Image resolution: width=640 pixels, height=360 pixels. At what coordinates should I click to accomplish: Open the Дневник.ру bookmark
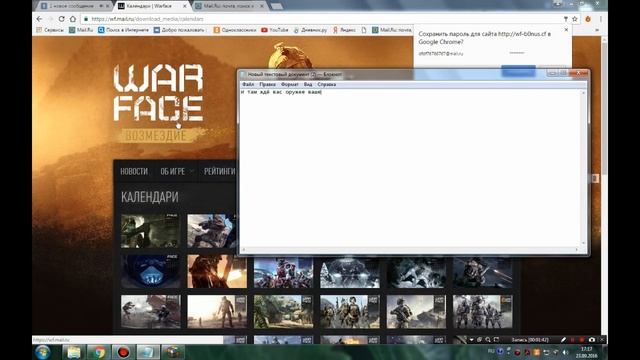click(x=310, y=30)
